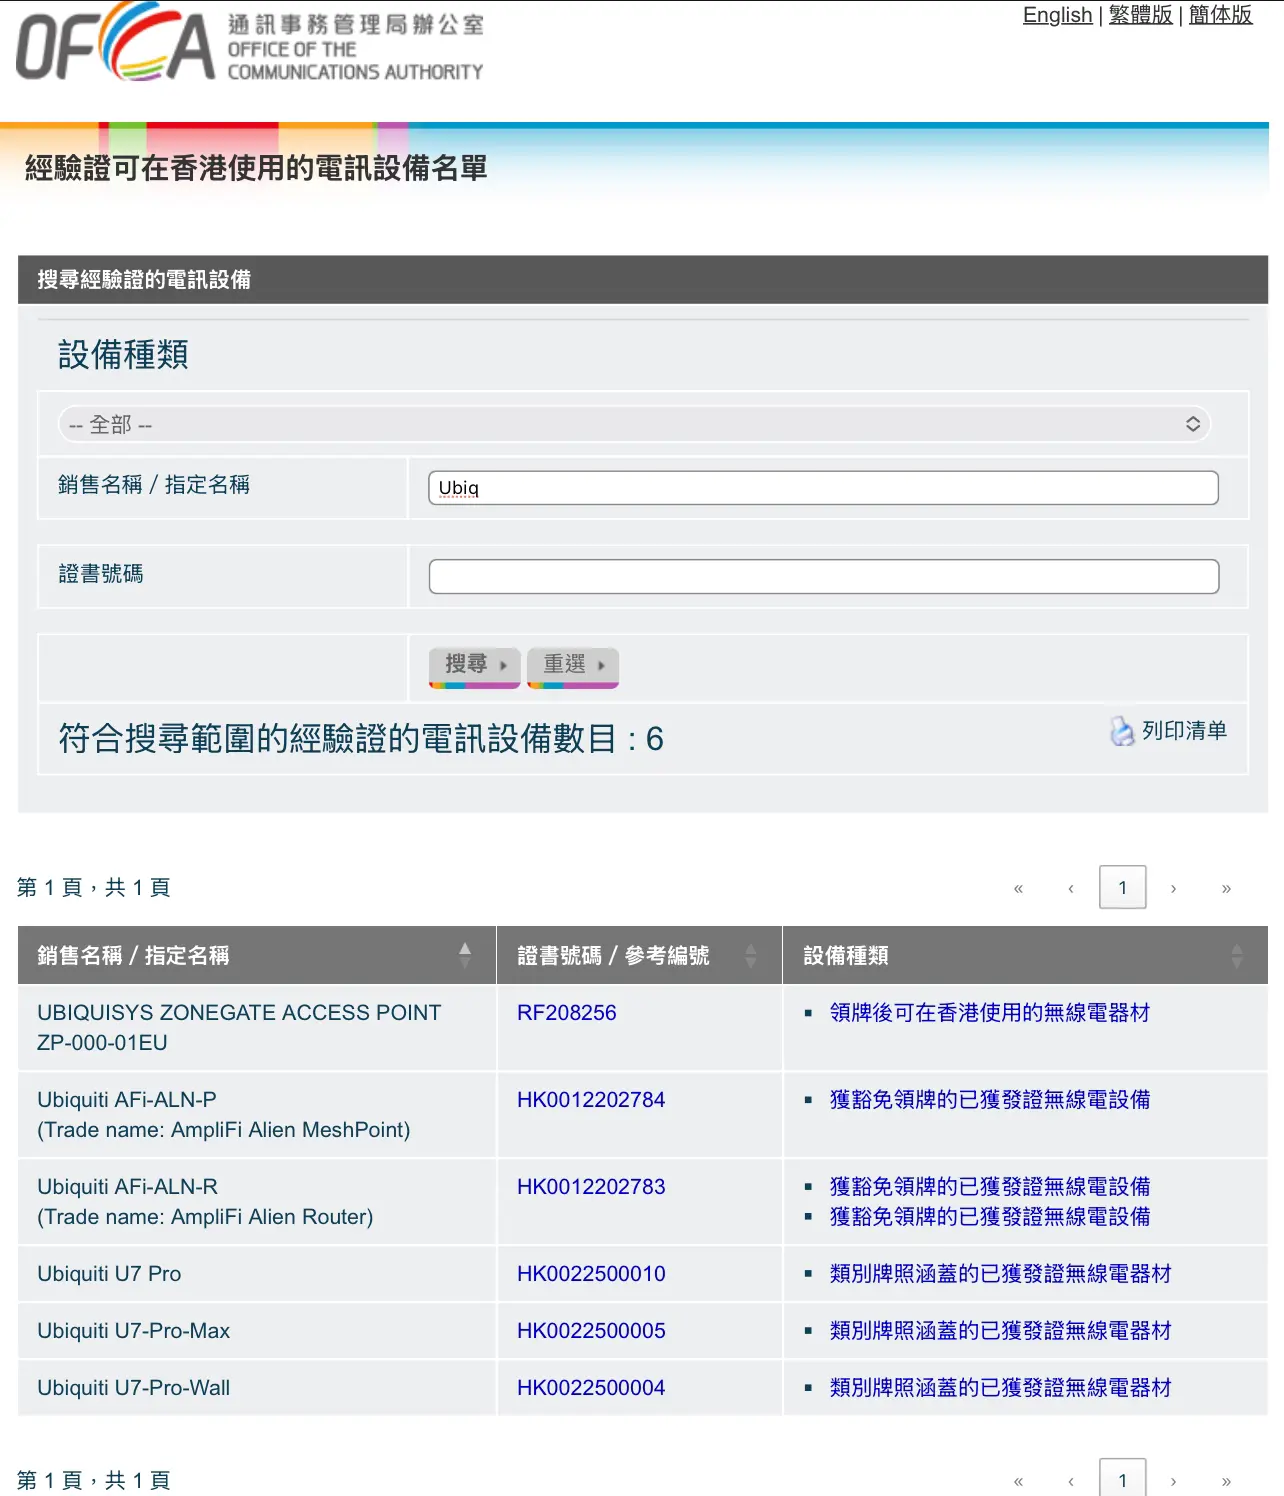The image size is (1284, 1496).
Task: Go to next page in top pagination
Action: click(x=1173, y=888)
